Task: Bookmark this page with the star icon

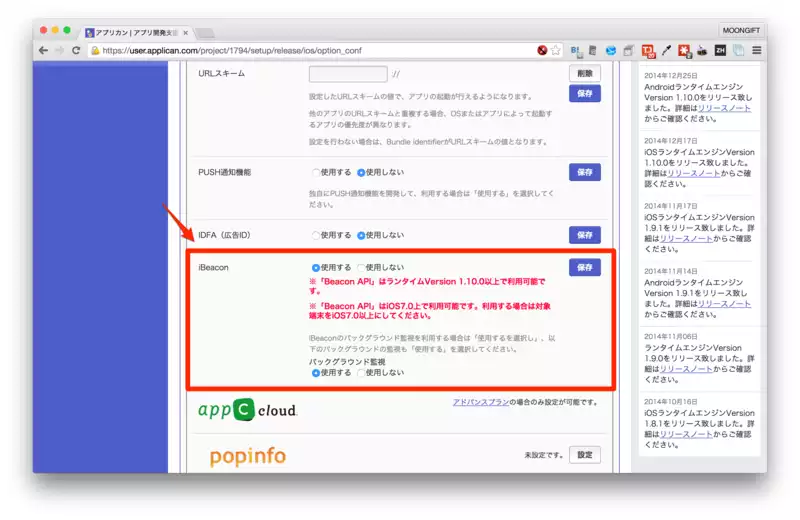Action: coord(556,50)
